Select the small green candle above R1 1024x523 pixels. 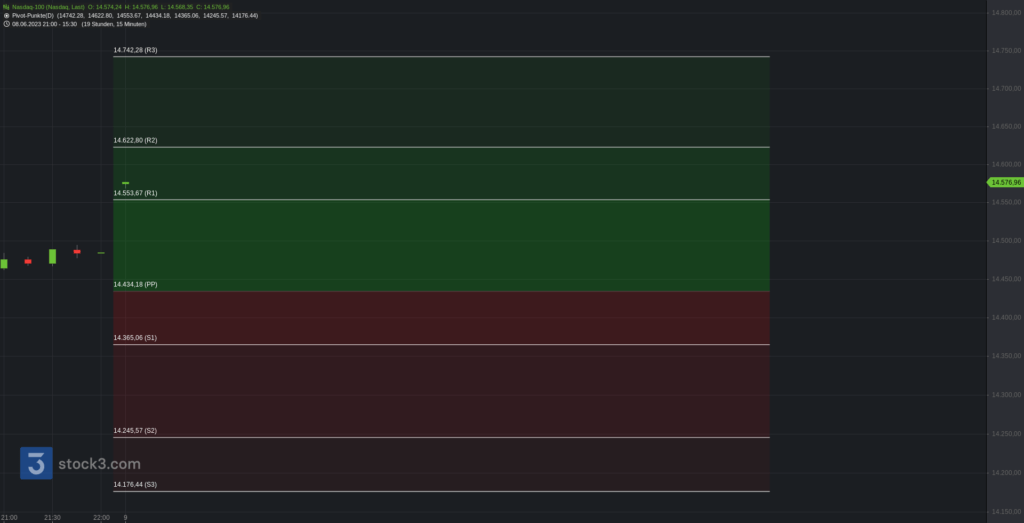pyautogui.click(x=125, y=183)
